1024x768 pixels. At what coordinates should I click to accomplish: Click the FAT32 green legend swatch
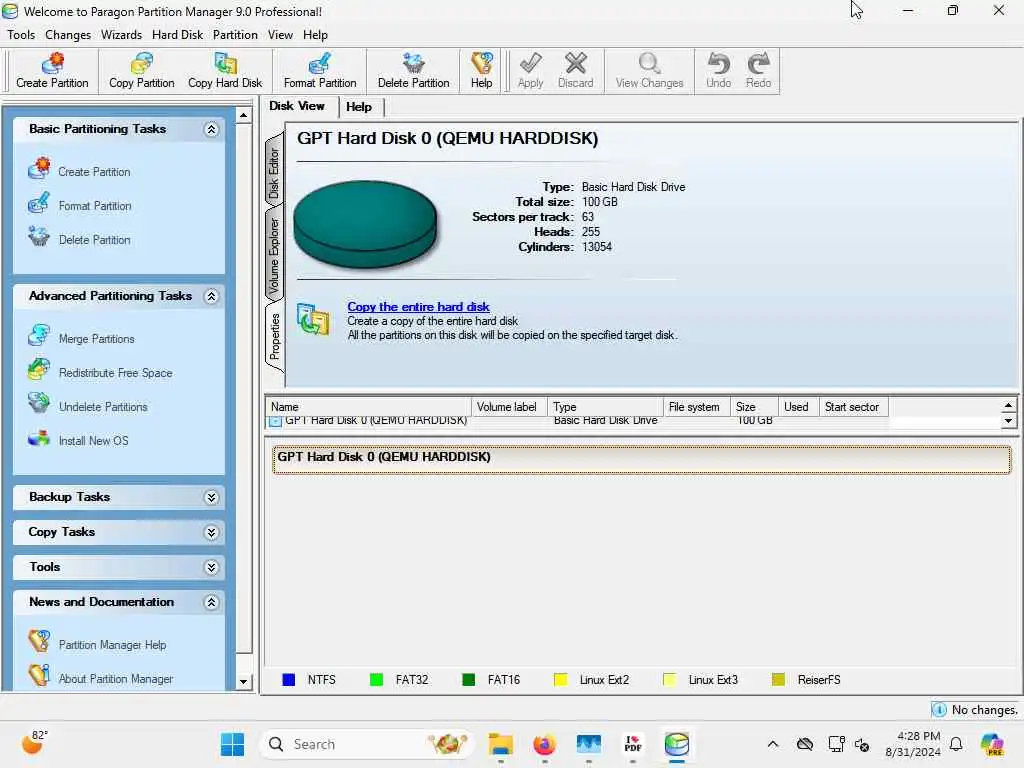(x=376, y=680)
